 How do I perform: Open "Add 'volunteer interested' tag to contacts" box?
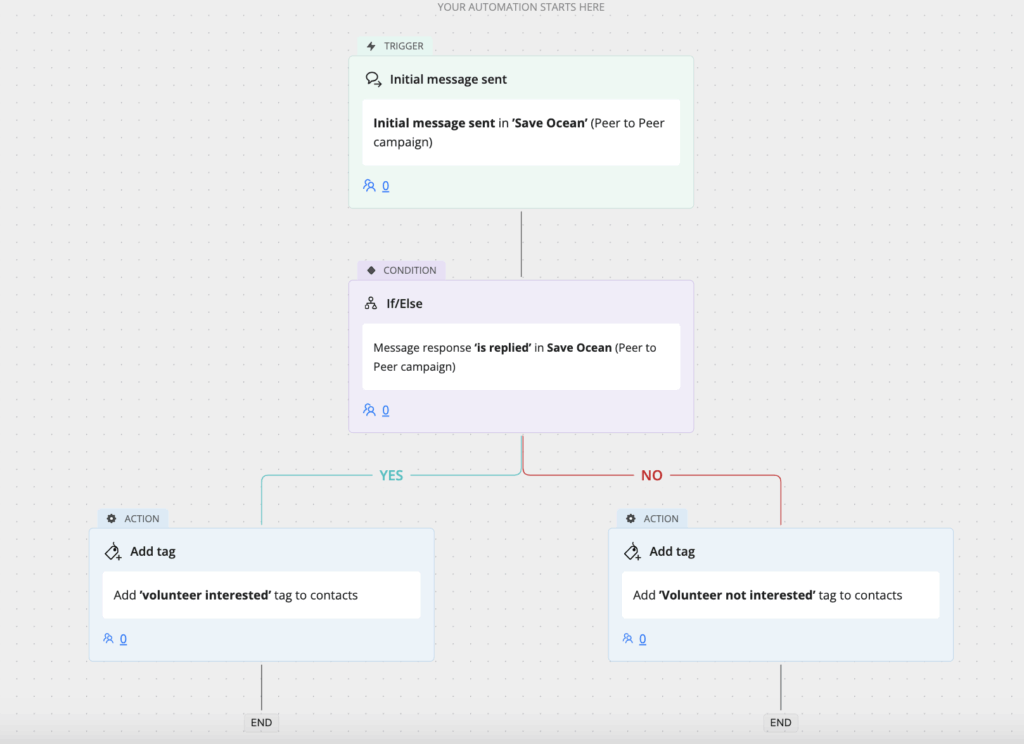coord(261,595)
